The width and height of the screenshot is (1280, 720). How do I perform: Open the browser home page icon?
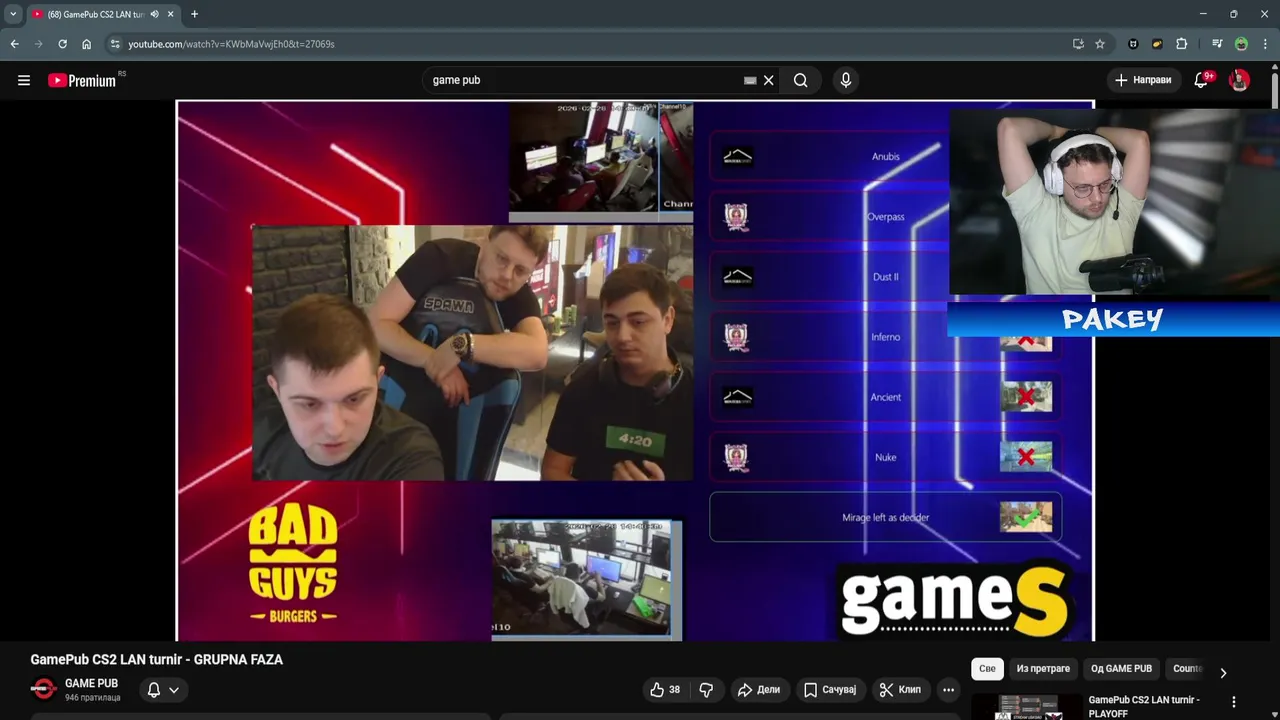pyautogui.click(x=86, y=44)
